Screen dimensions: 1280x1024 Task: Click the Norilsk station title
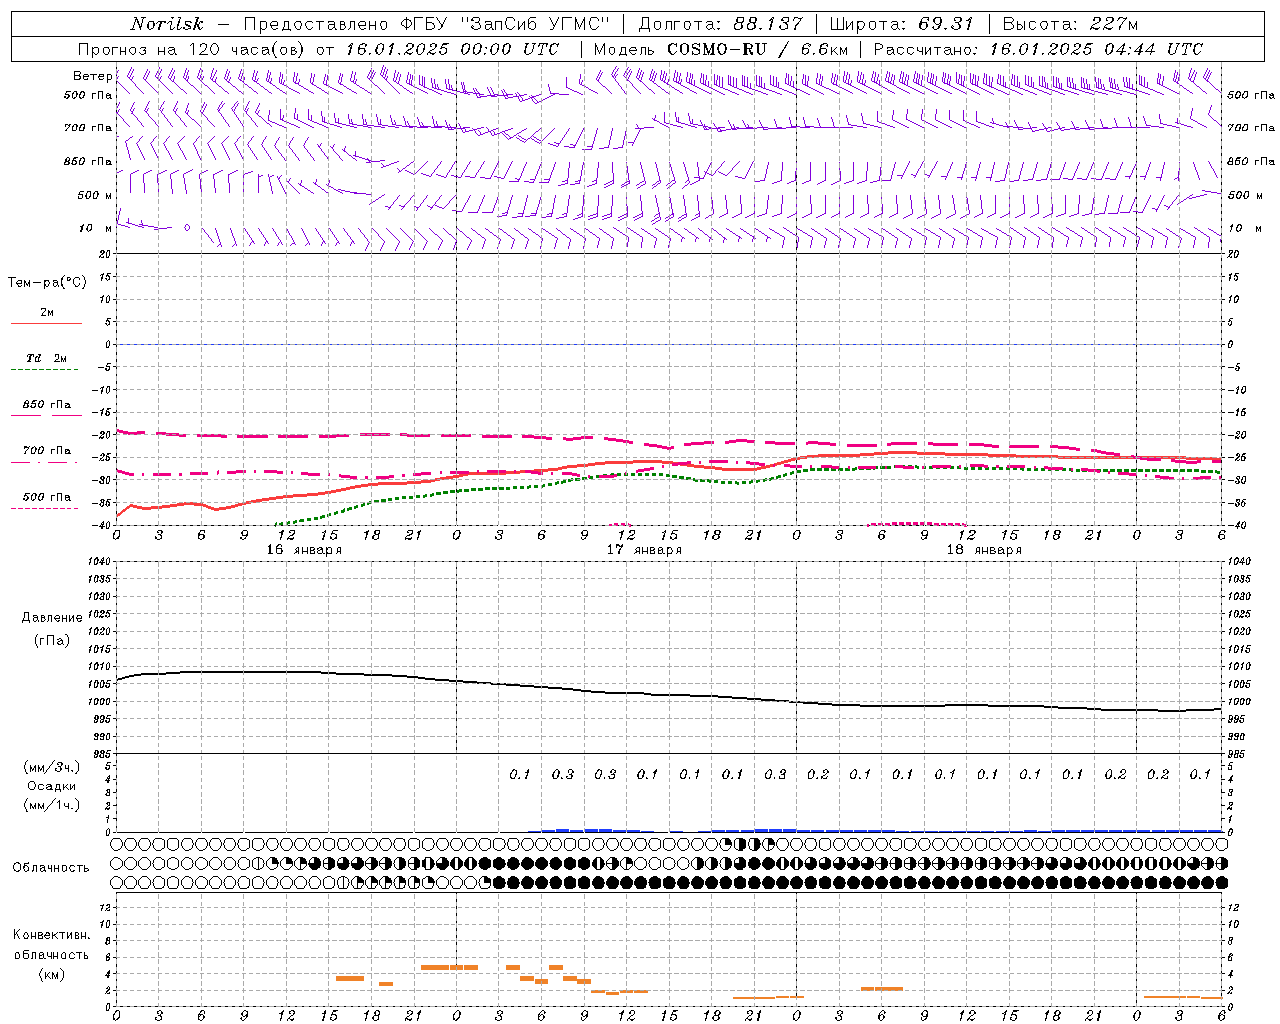(x=166, y=24)
